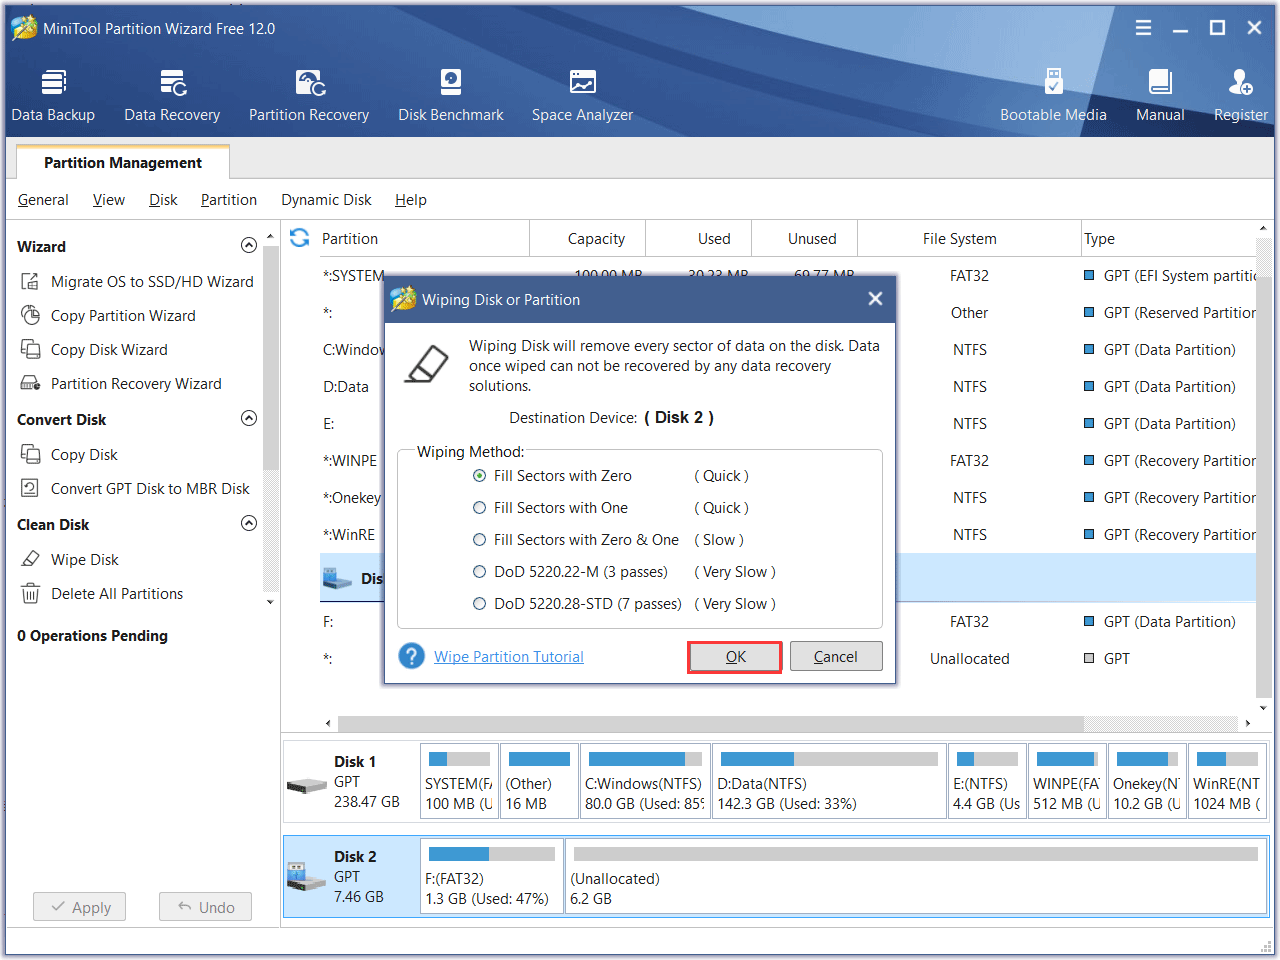Click the Disk 2 drive icon in the disk map
Image resolution: width=1280 pixels, height=960 pixels.
(x=307, y=877)
